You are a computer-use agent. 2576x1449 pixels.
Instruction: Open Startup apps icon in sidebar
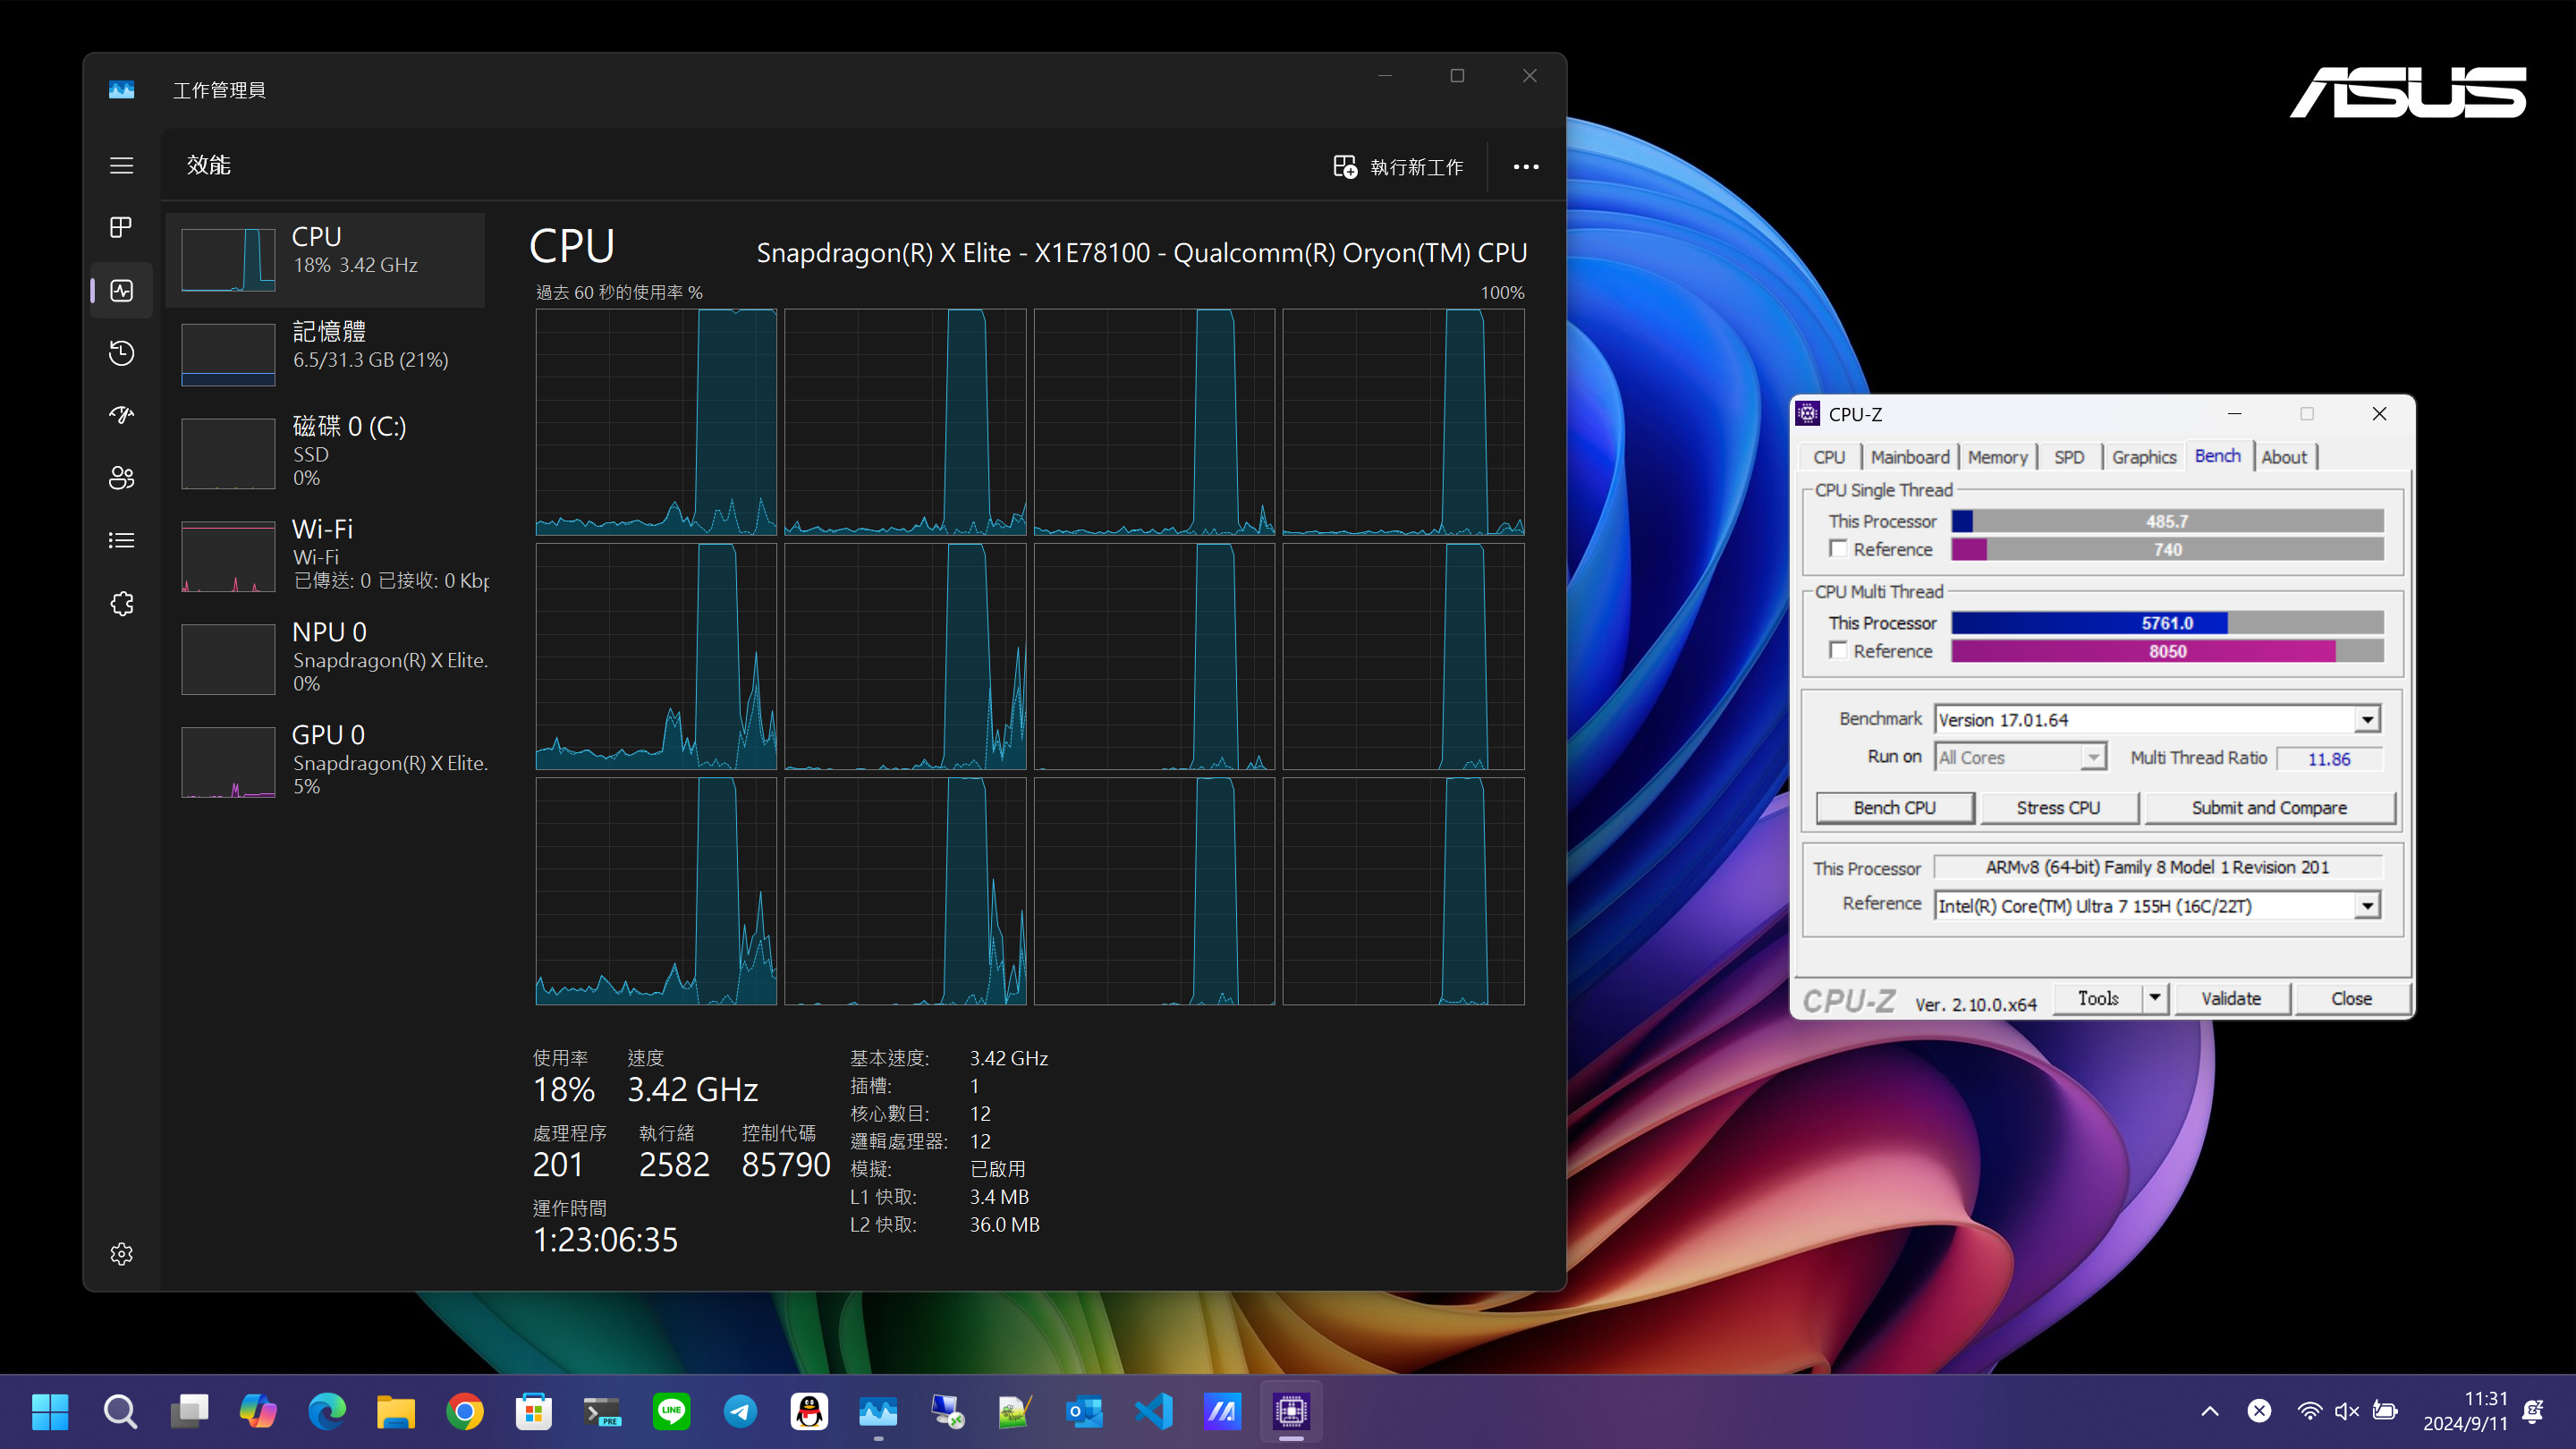[121, 415]
